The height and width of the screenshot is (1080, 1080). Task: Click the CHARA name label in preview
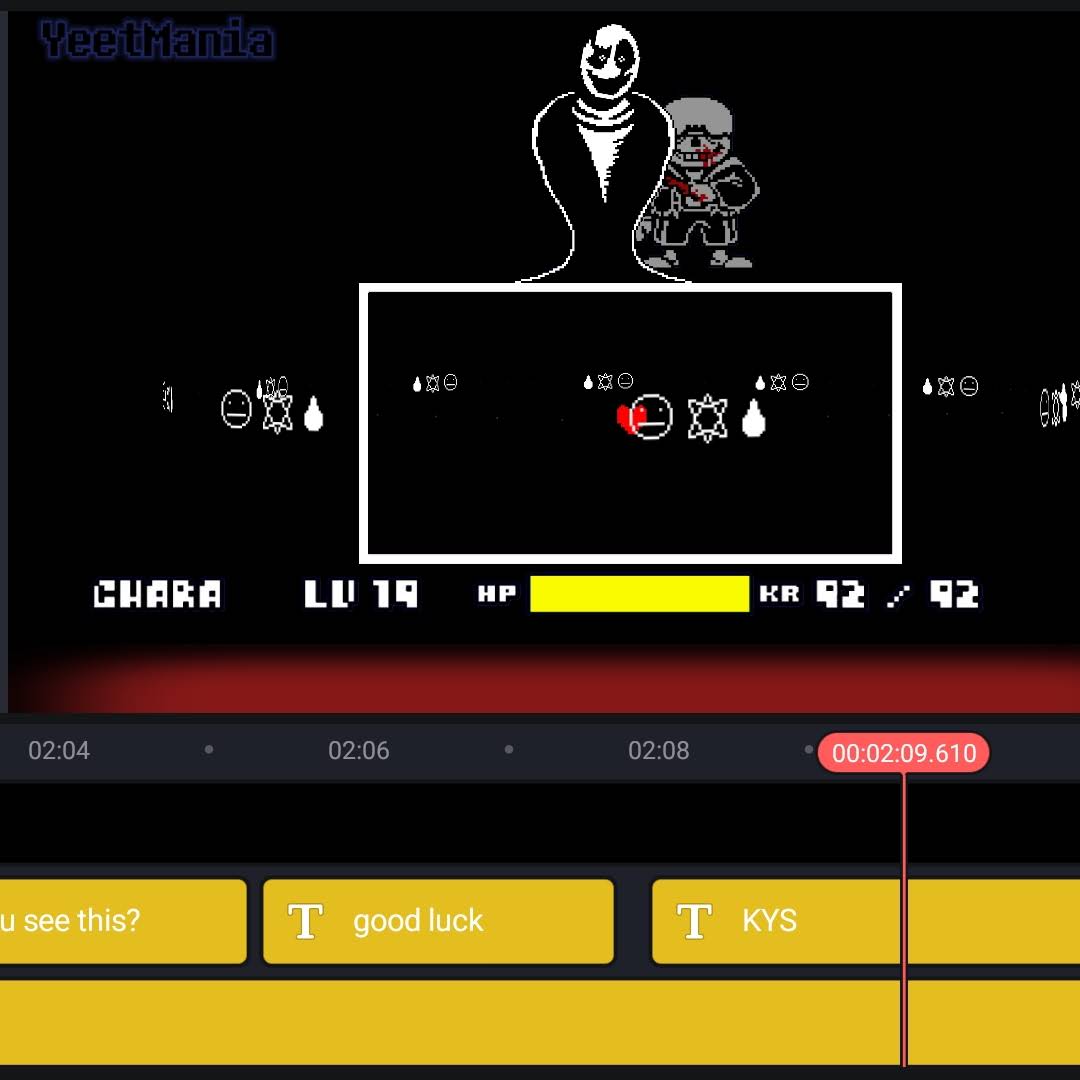pos(158,594)
